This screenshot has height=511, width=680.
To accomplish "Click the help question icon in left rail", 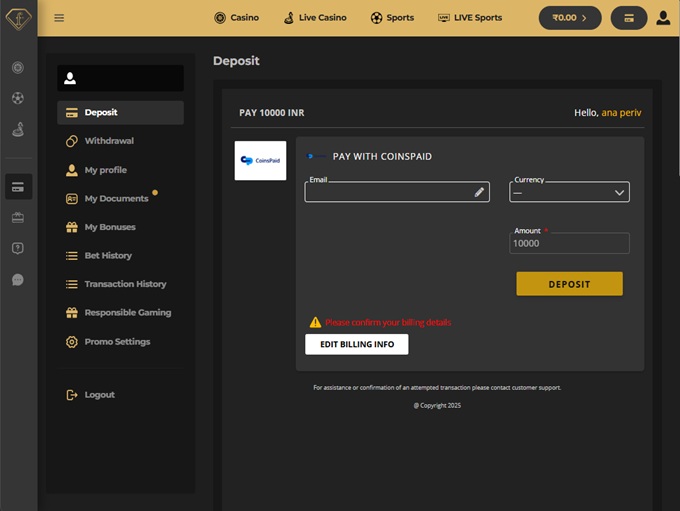I will coord(18,248).
